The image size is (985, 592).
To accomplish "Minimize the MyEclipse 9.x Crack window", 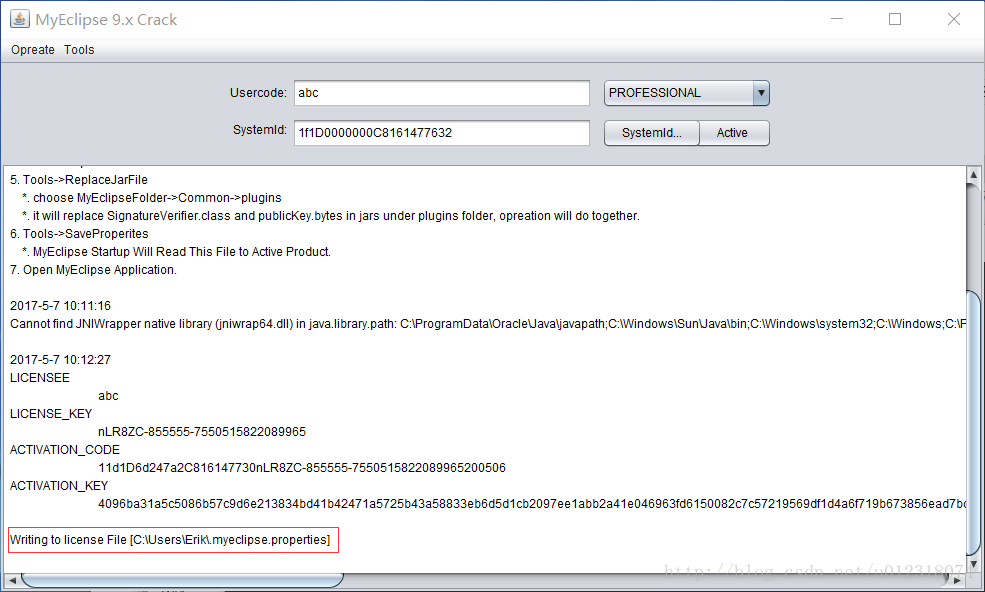I will tap(837, 19).
